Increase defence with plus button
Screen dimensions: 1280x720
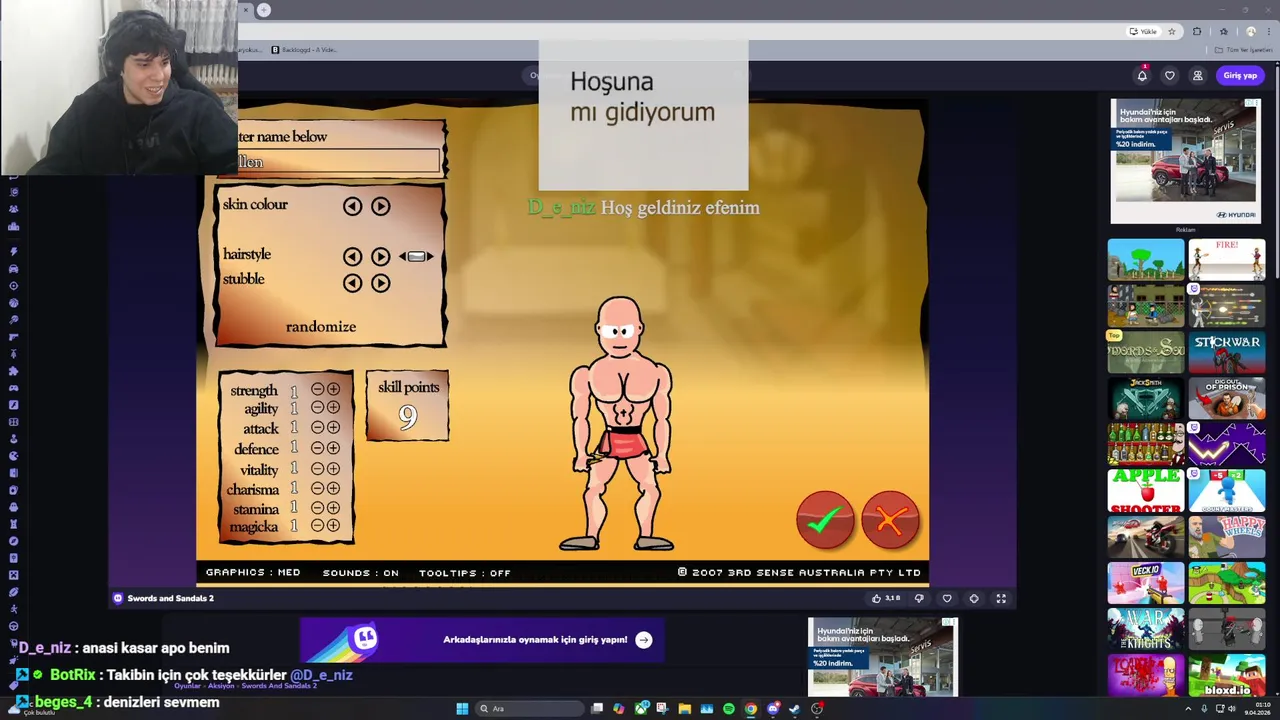tap(333, 448)
